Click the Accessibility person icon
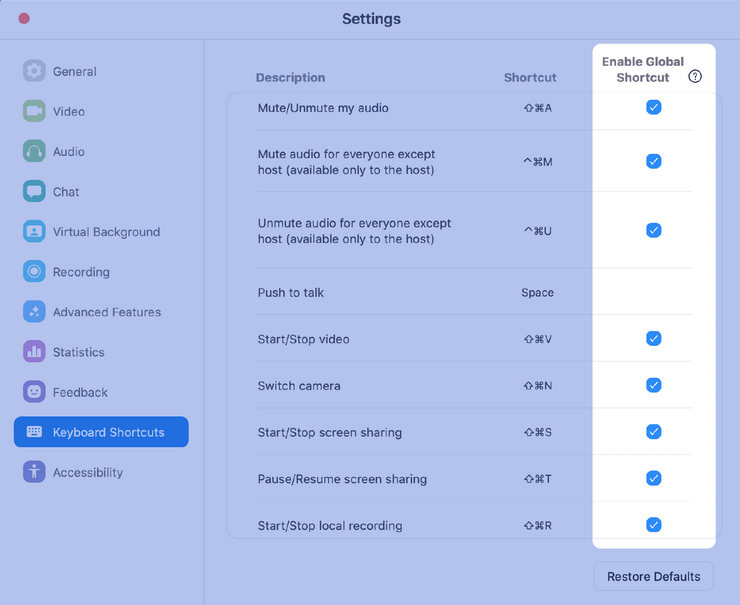The image size is (740, 605). 35,472
